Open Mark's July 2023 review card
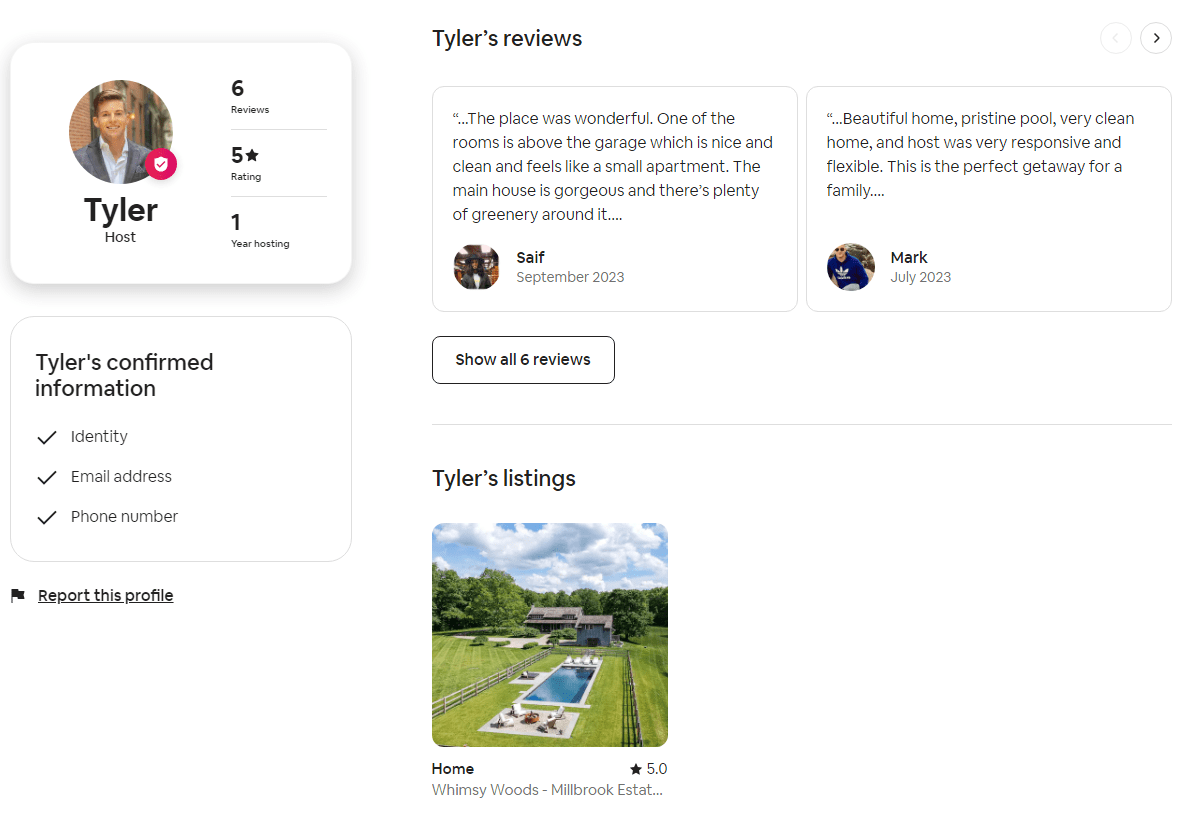 (x=988, y=198)
